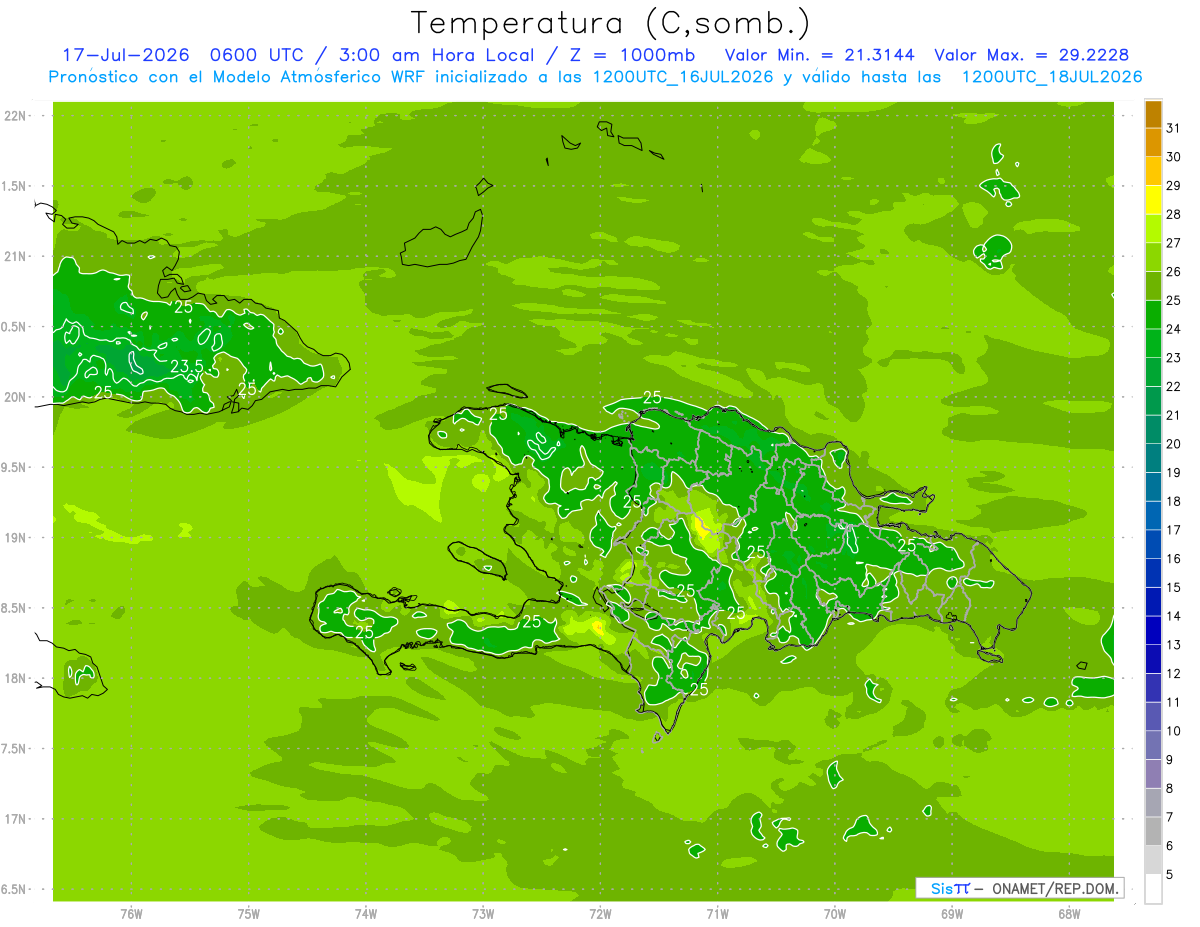Image resolution: width=1200 pixels, height=927 pixels.
Task: Click the legend value "10"
Action: [1174, 731]
